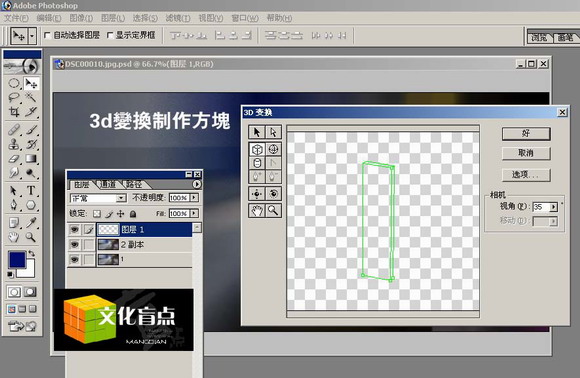Open 选项... button
This screenshot has width=580, height=378.
point(526,175)
